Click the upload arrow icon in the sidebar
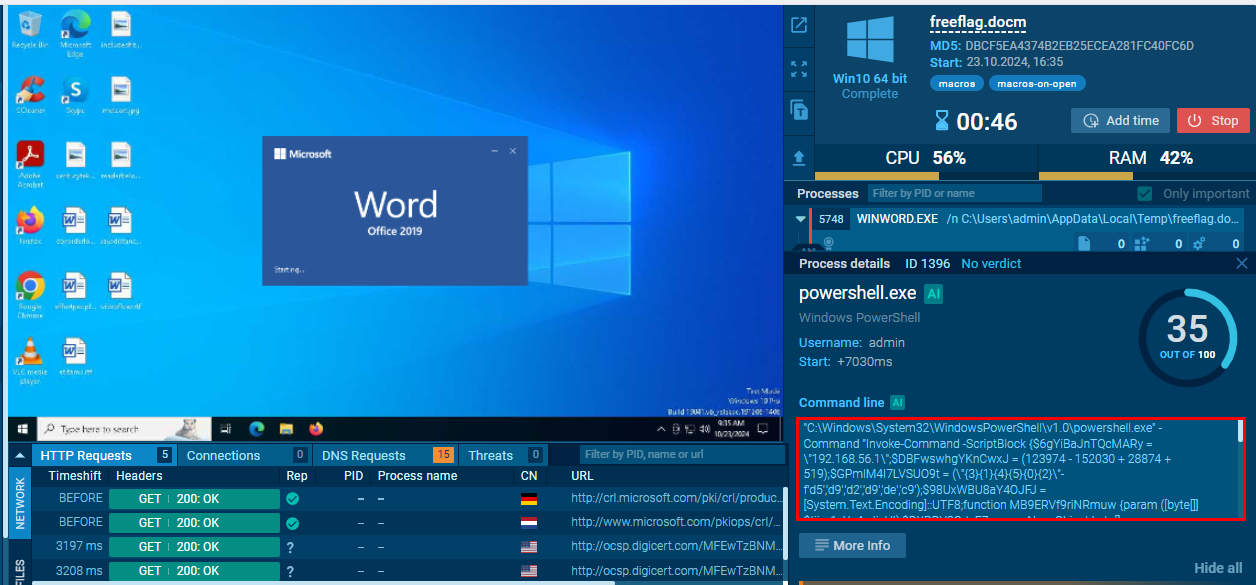 point(799,157)
